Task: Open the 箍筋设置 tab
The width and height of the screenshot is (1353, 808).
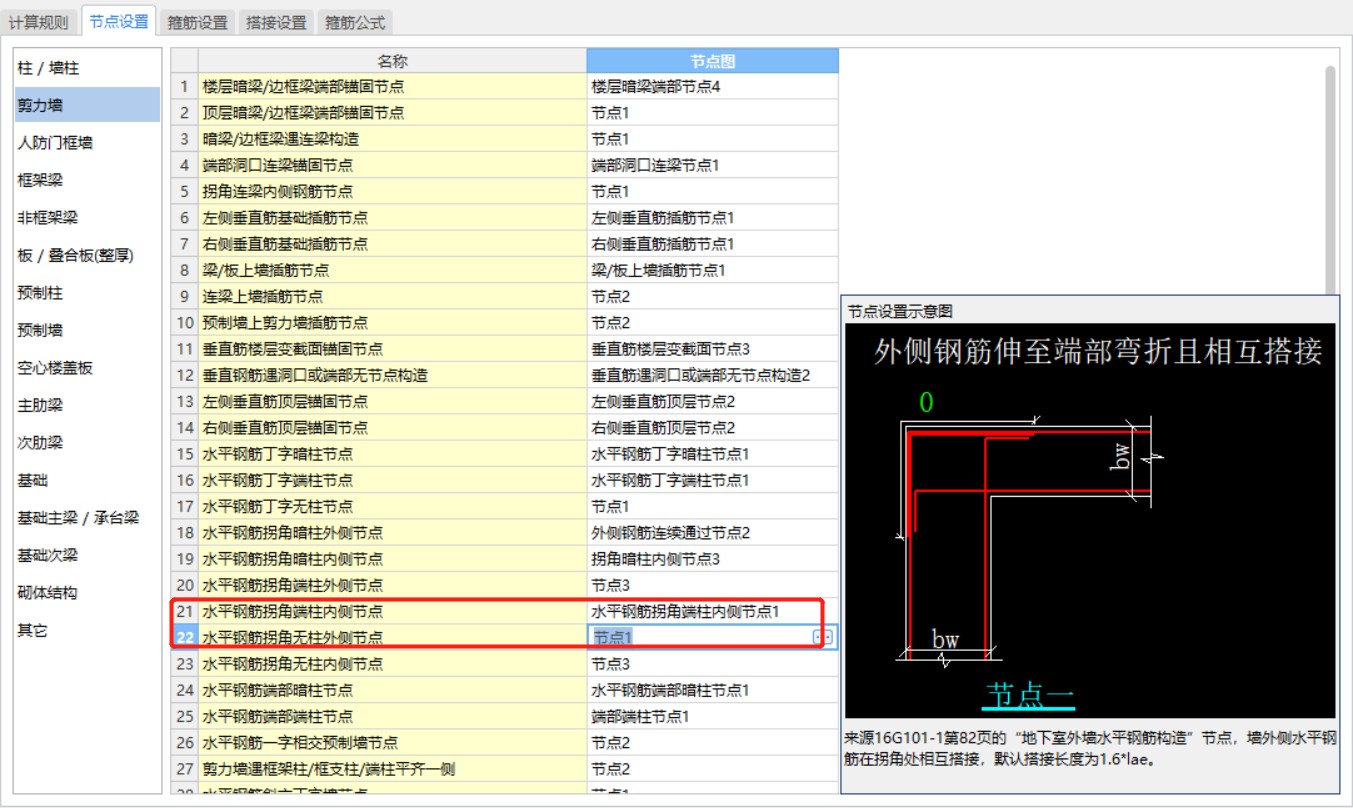Action: (x=198, y=22)
